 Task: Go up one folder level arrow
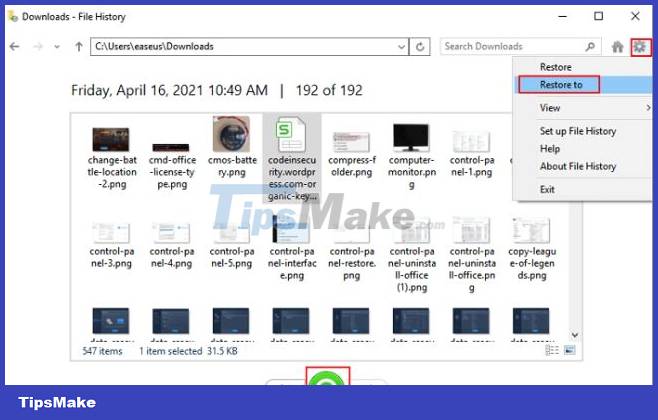pos(79,47)
